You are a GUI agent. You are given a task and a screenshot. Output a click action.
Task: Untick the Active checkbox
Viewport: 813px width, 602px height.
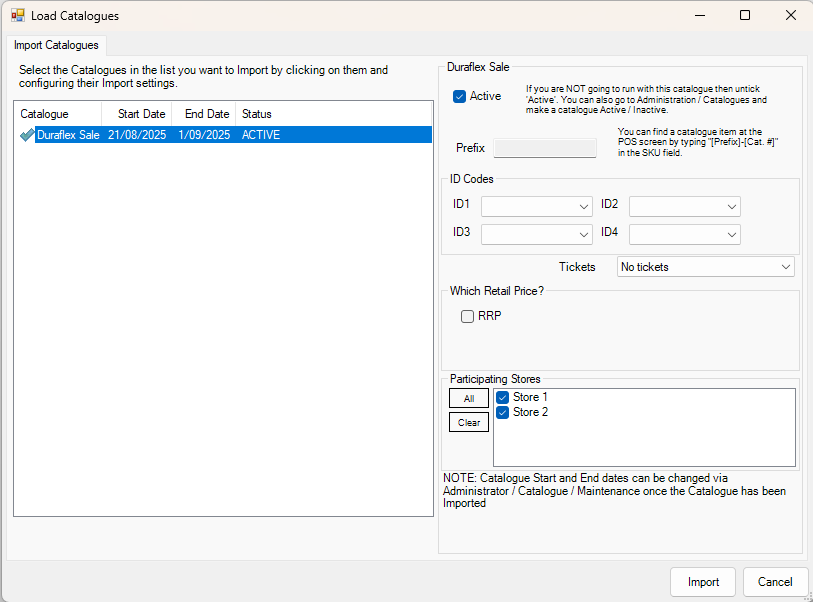[x=460, y=97]
